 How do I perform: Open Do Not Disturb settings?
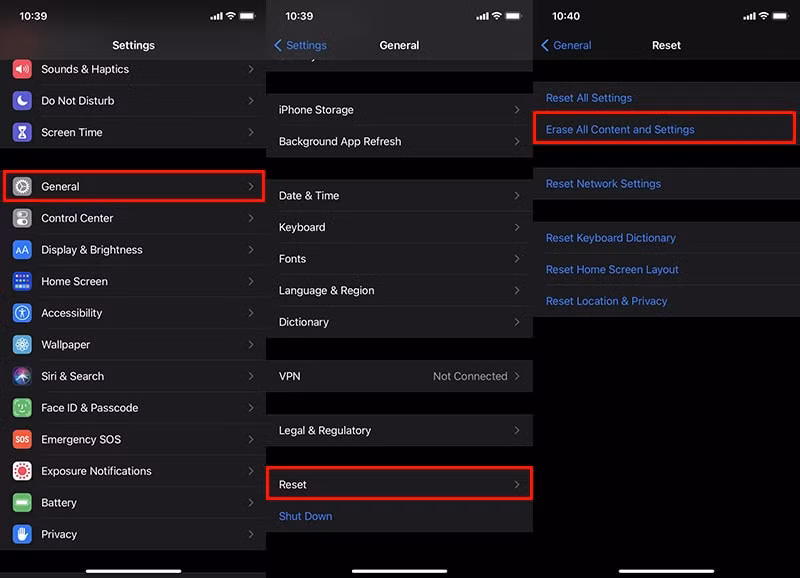pyautogui.click(x=134, y=101)
